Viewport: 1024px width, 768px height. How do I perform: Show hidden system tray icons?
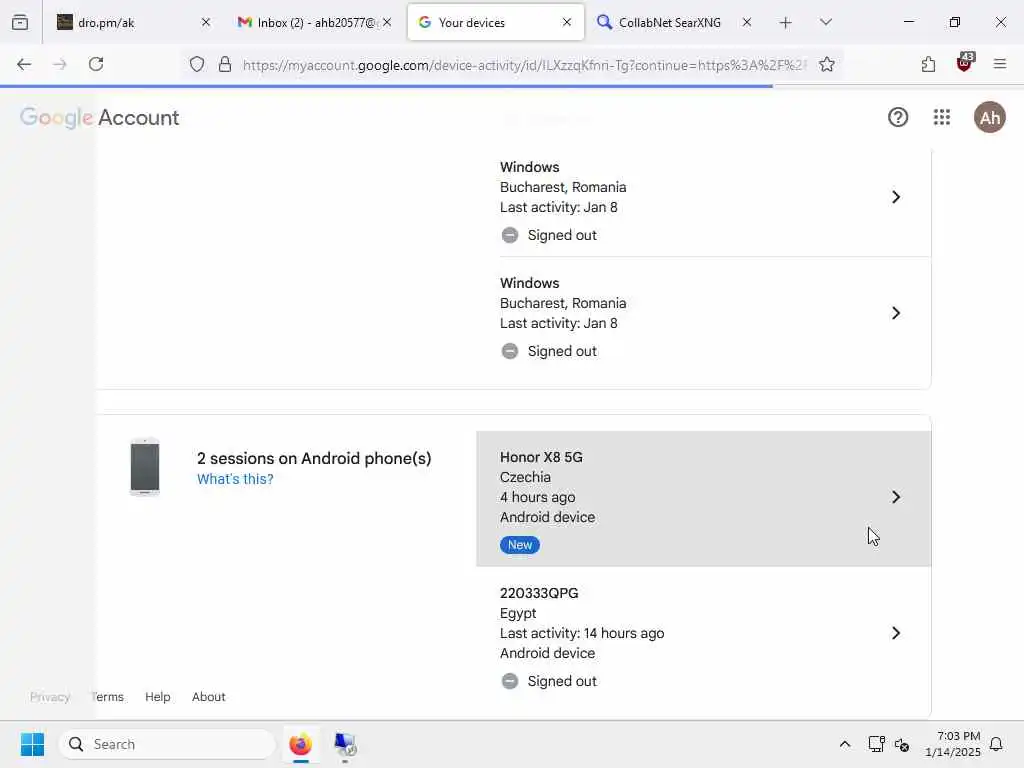pos(844,744)
